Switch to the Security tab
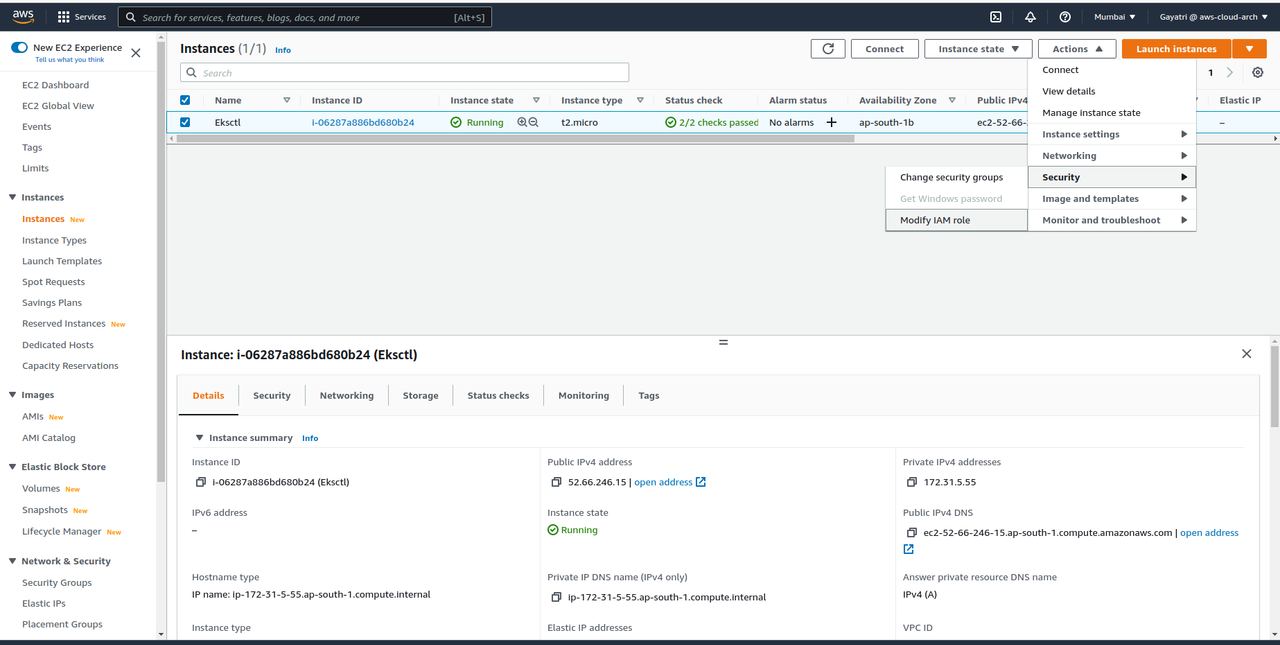Viewport: 1280px width, 645px height. (x=272, y=396)
